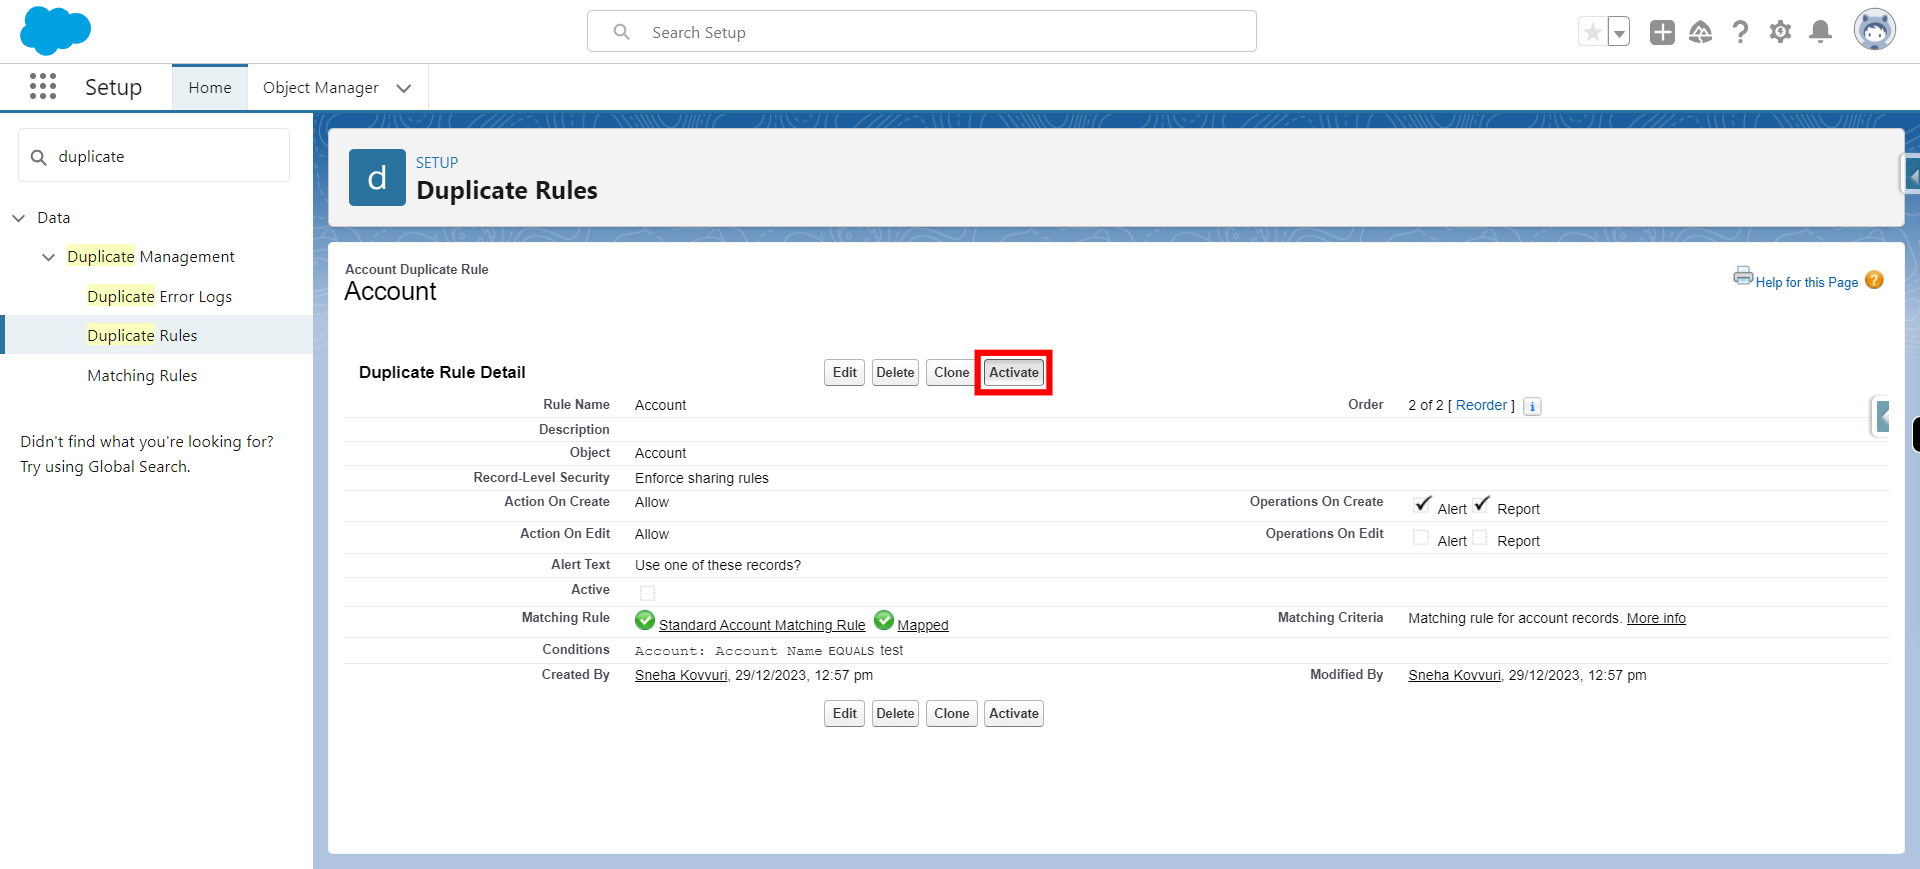Image resolution: width=1920 pixels, height=869 pixels.
Task: Open the Global Actions plus icon
Action: (x=1662, y=32)
